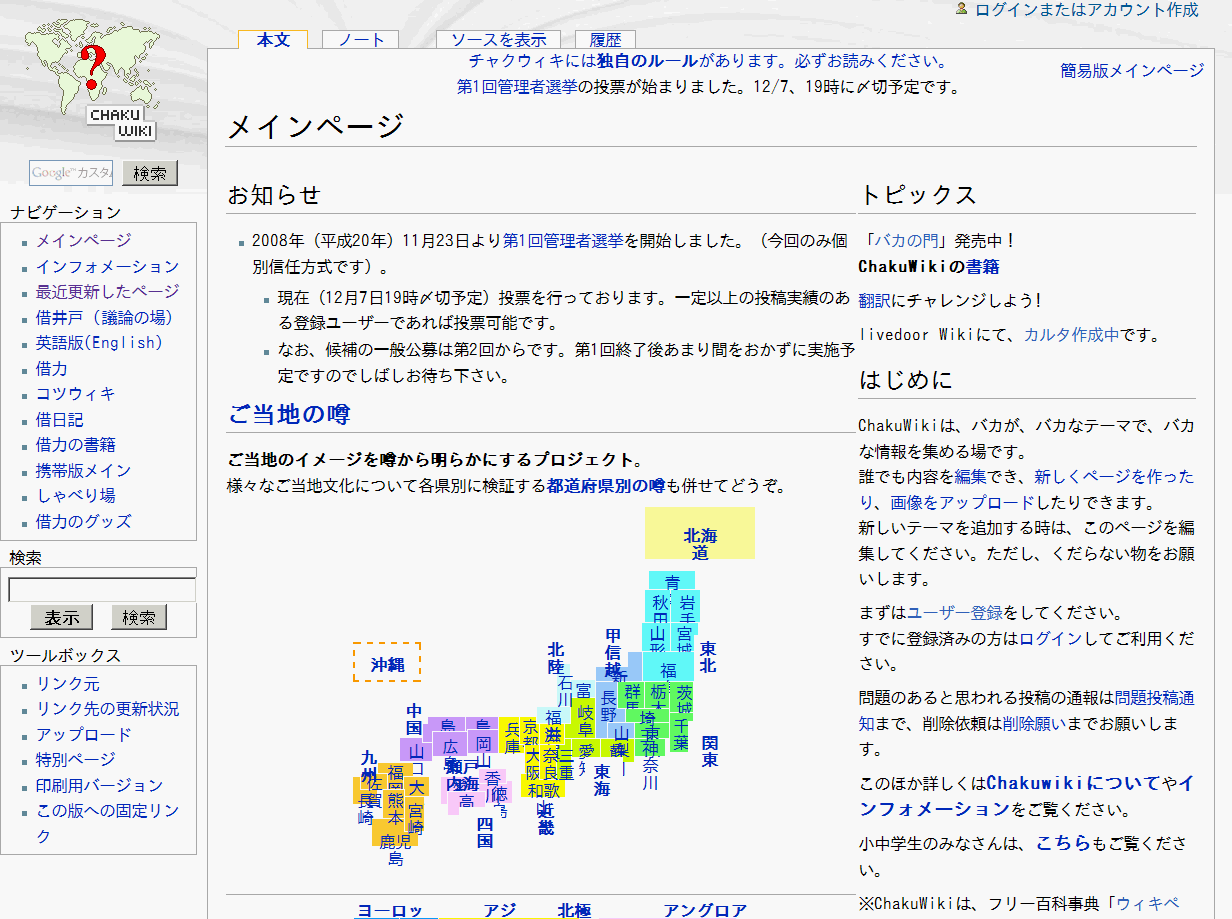Switch to the ノート tab

359,39
